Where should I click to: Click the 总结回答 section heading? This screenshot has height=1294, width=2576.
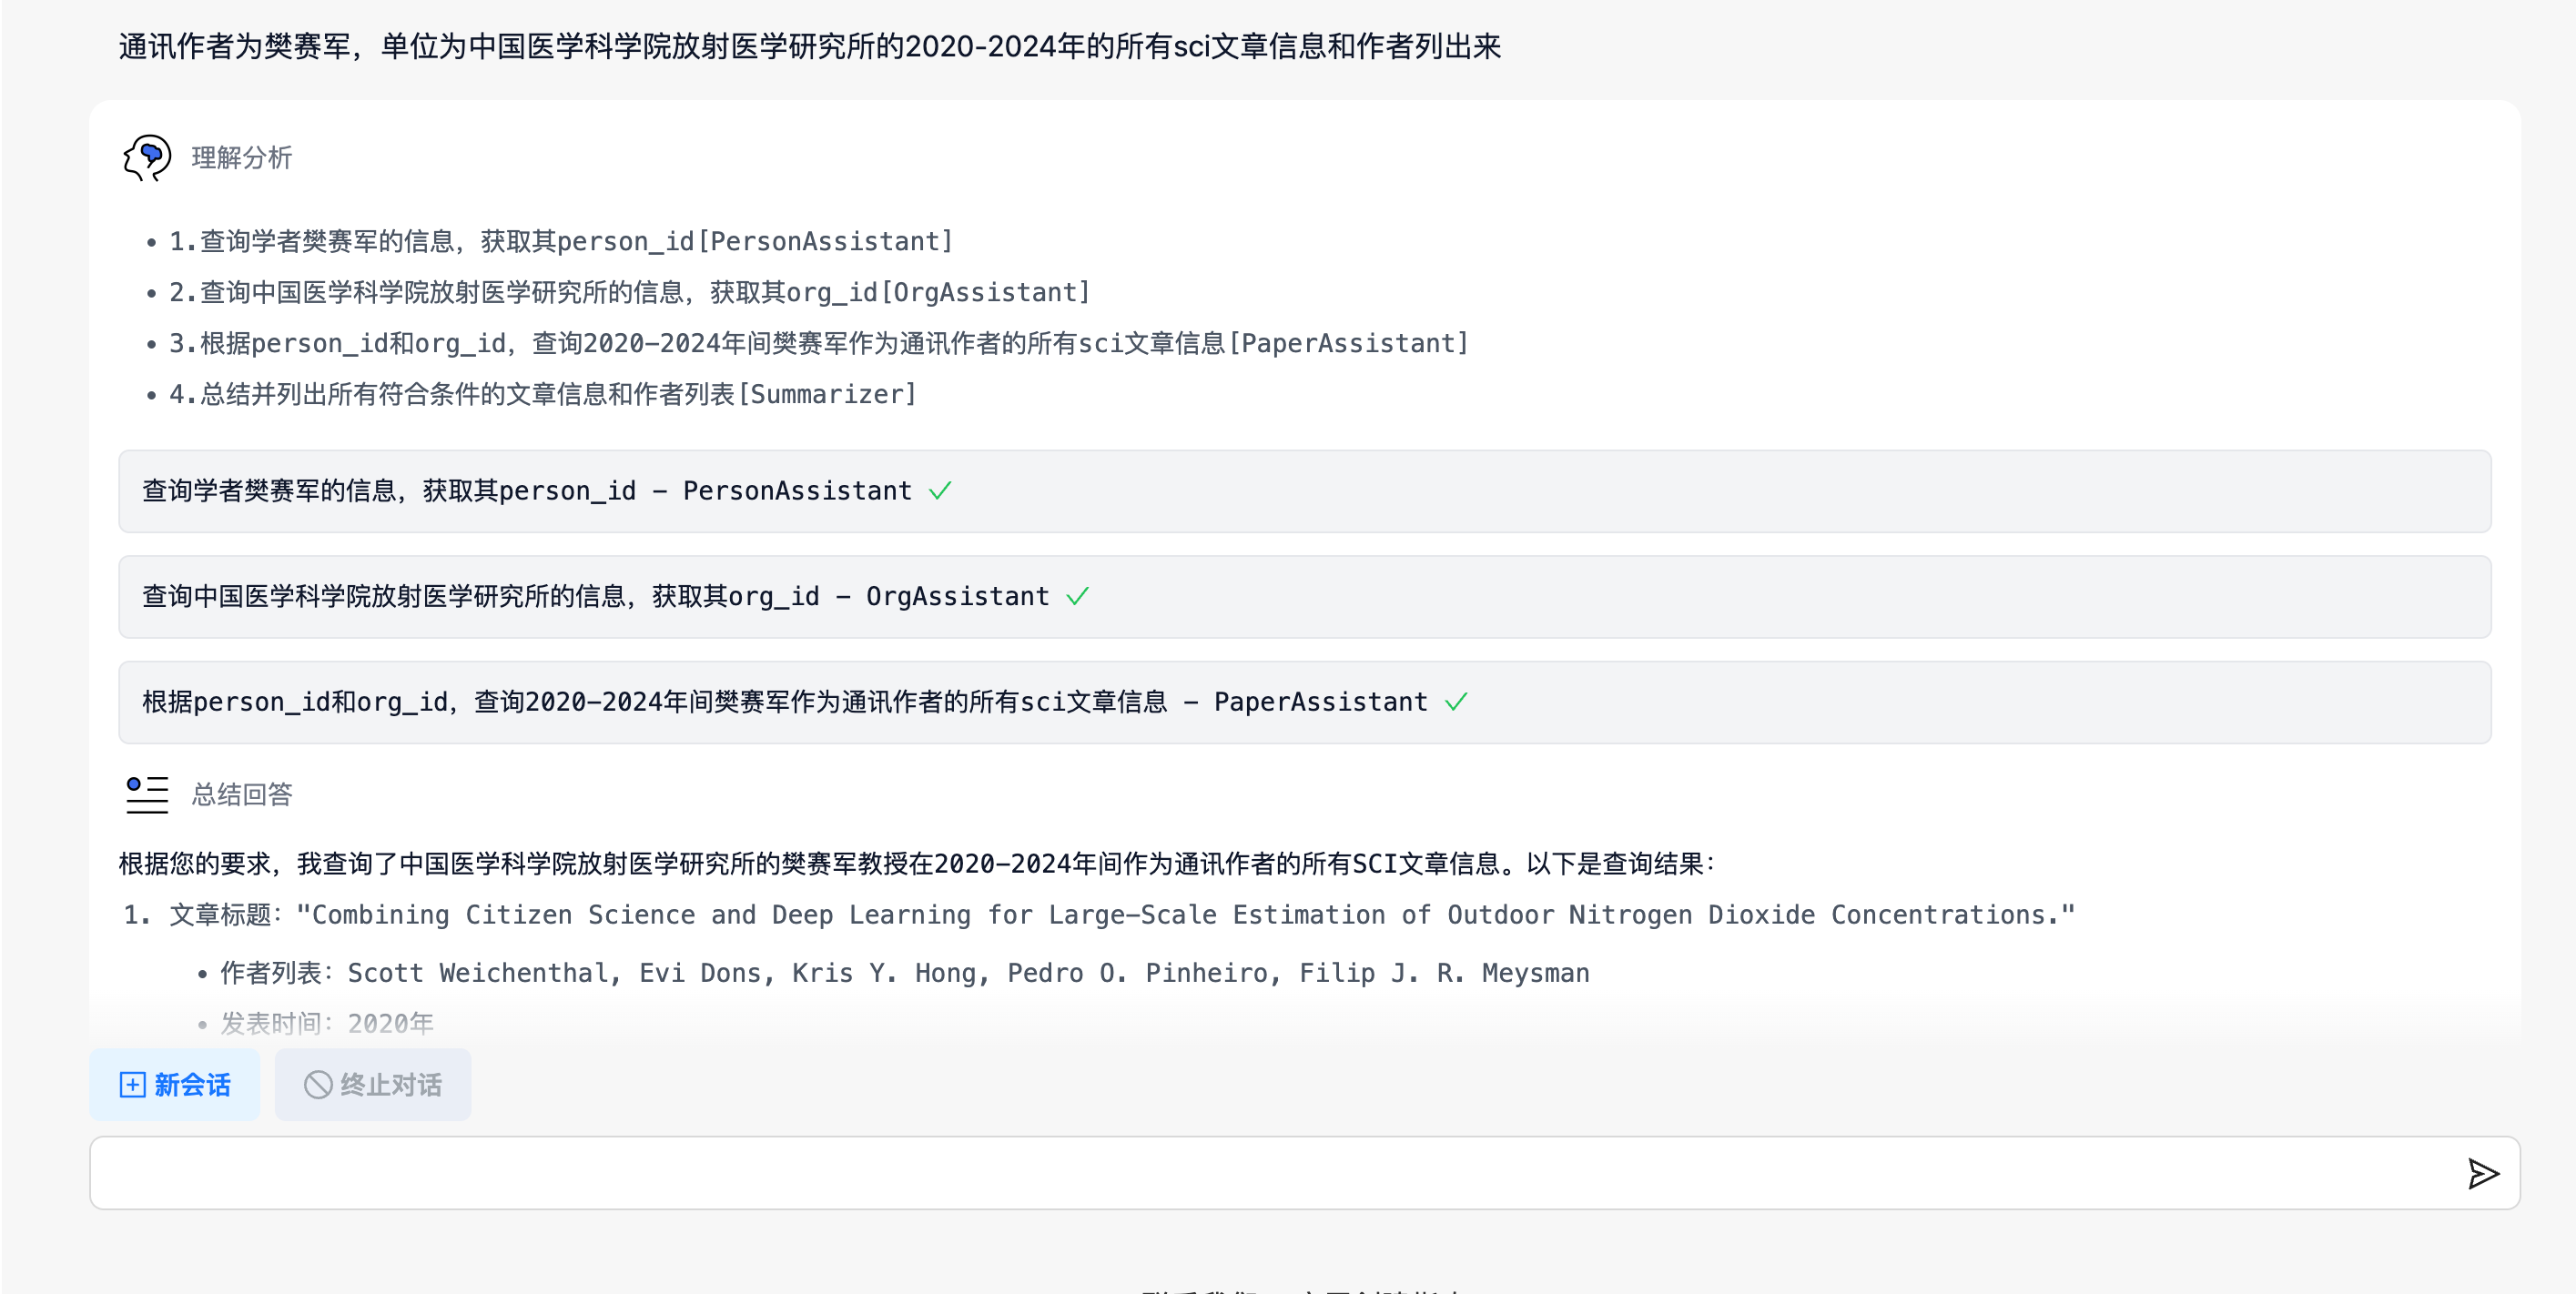[241, 795]
